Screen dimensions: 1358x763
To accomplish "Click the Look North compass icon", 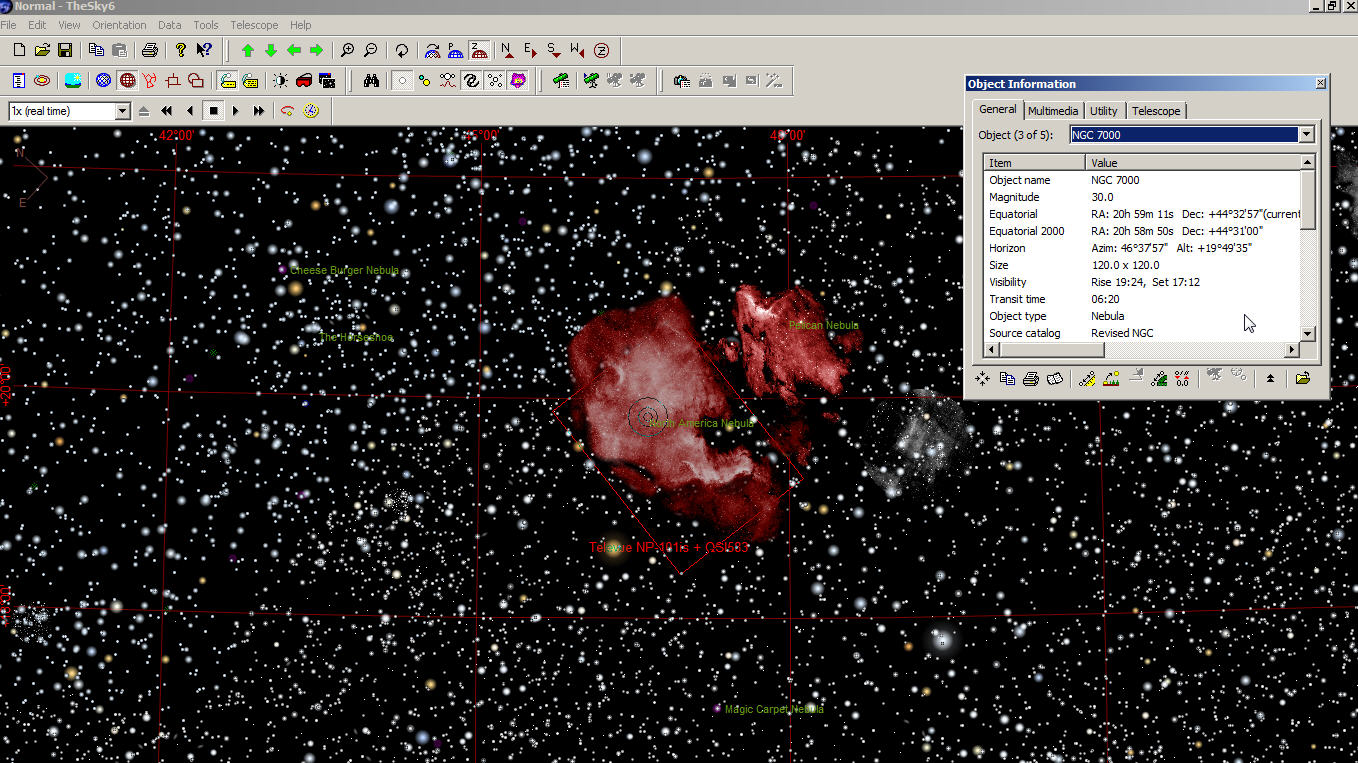I will click(506, 50).
